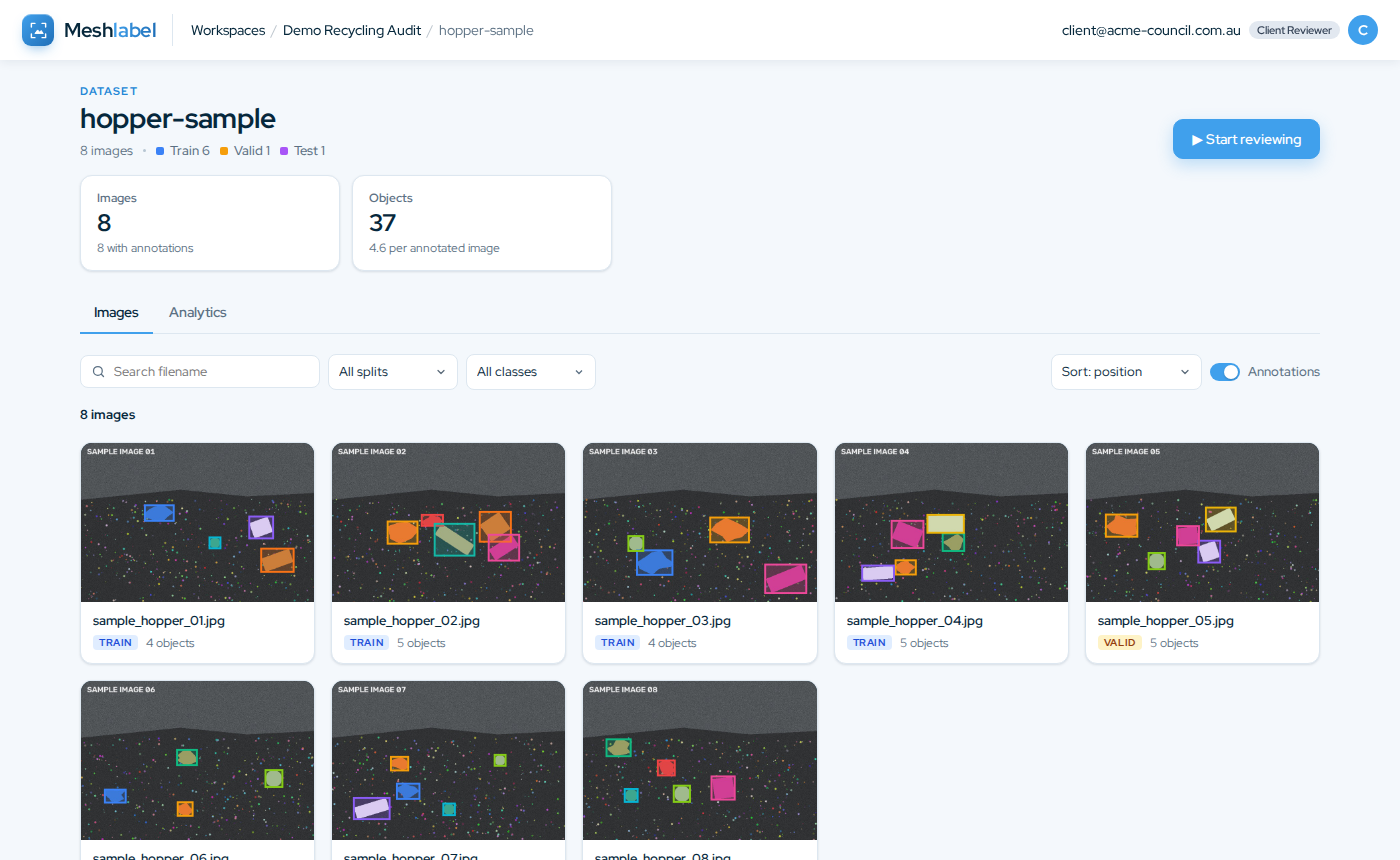This screenshot has height=860, width=1400.
Task: Click the VALID badge on sample_hopper_05
Action: (x=1120, y=643)
